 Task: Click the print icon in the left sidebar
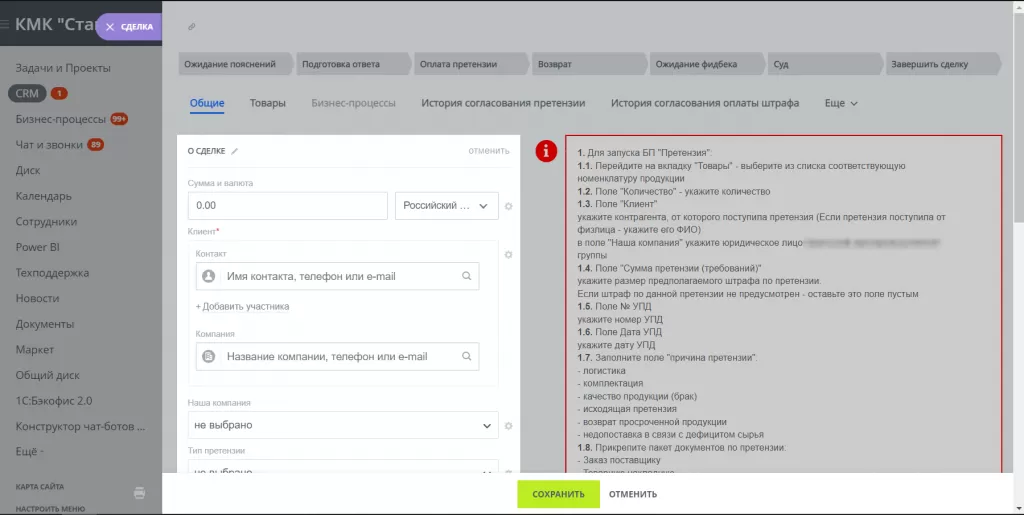tap(140, 492)
